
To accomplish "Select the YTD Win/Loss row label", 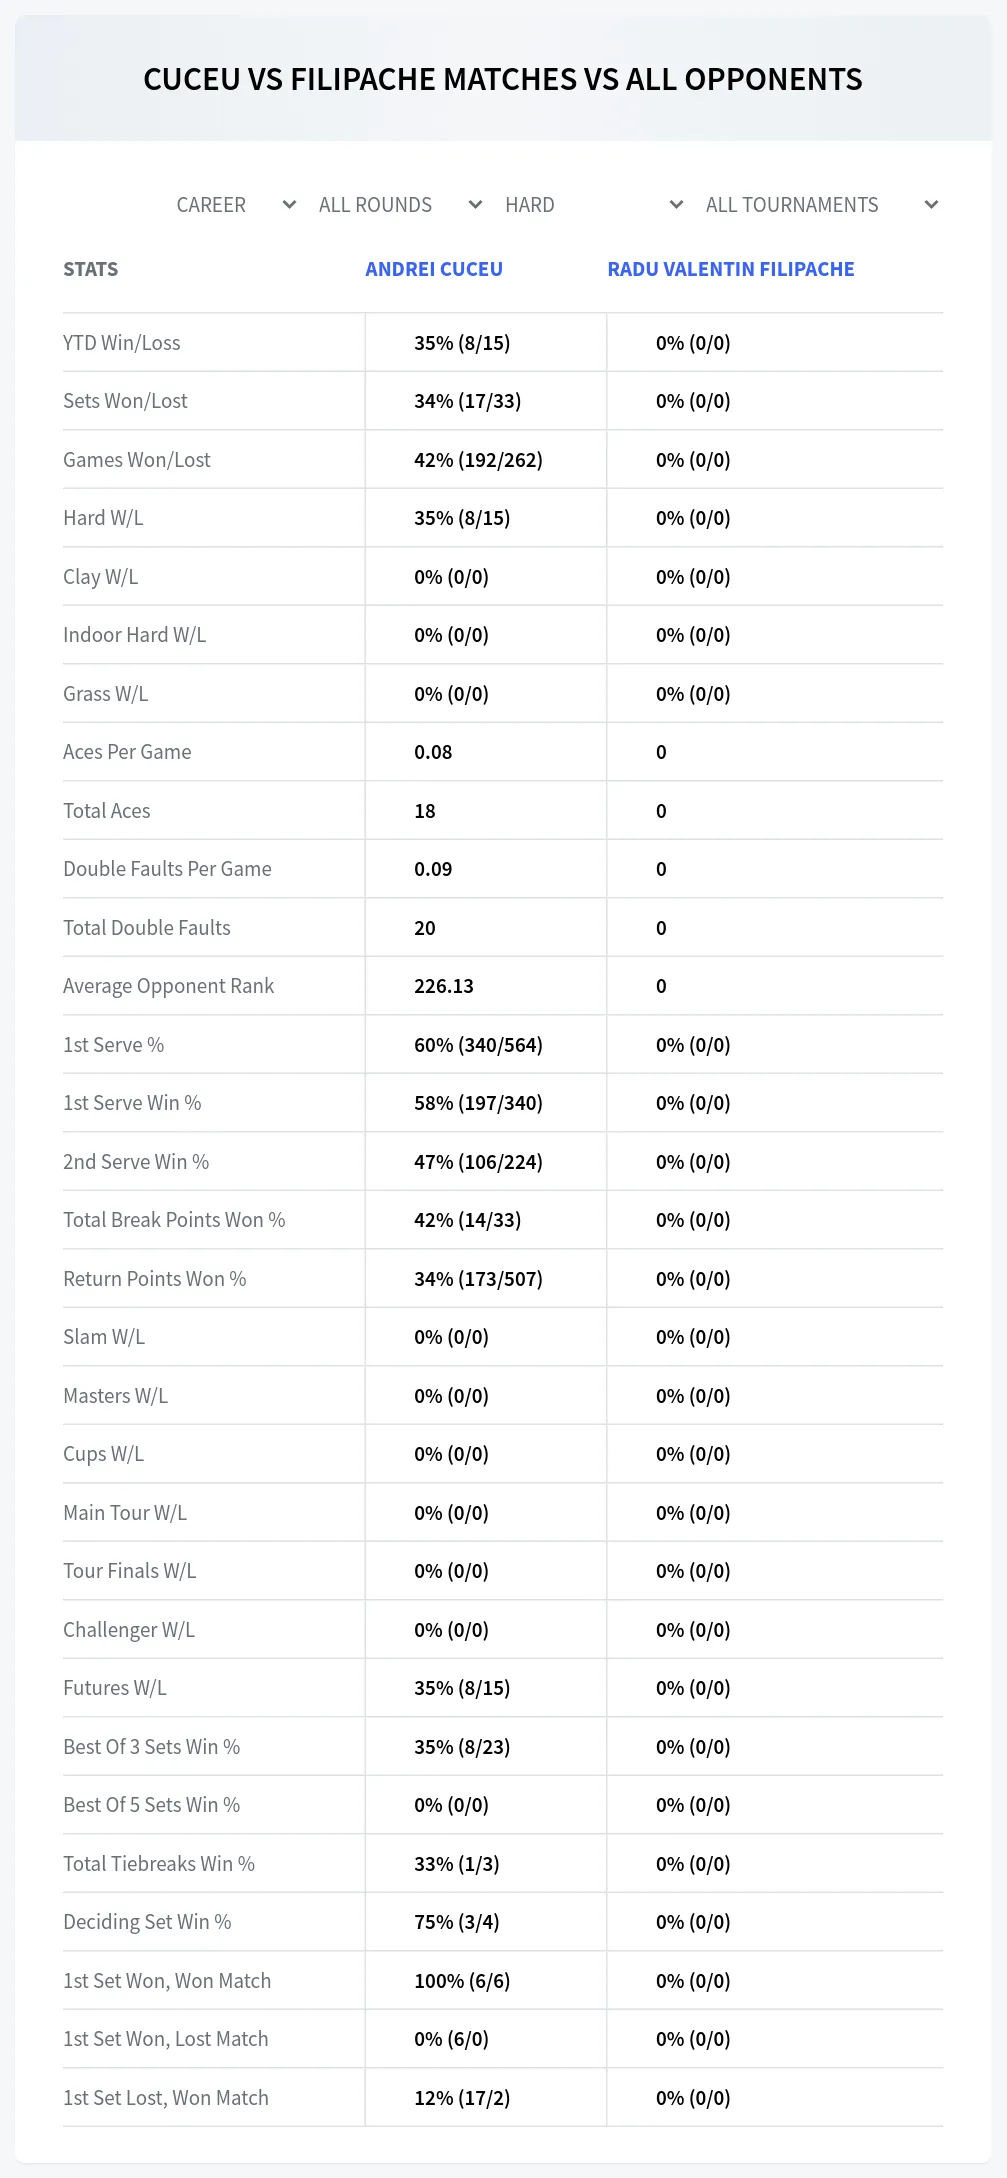I will (x=122, y=343).
